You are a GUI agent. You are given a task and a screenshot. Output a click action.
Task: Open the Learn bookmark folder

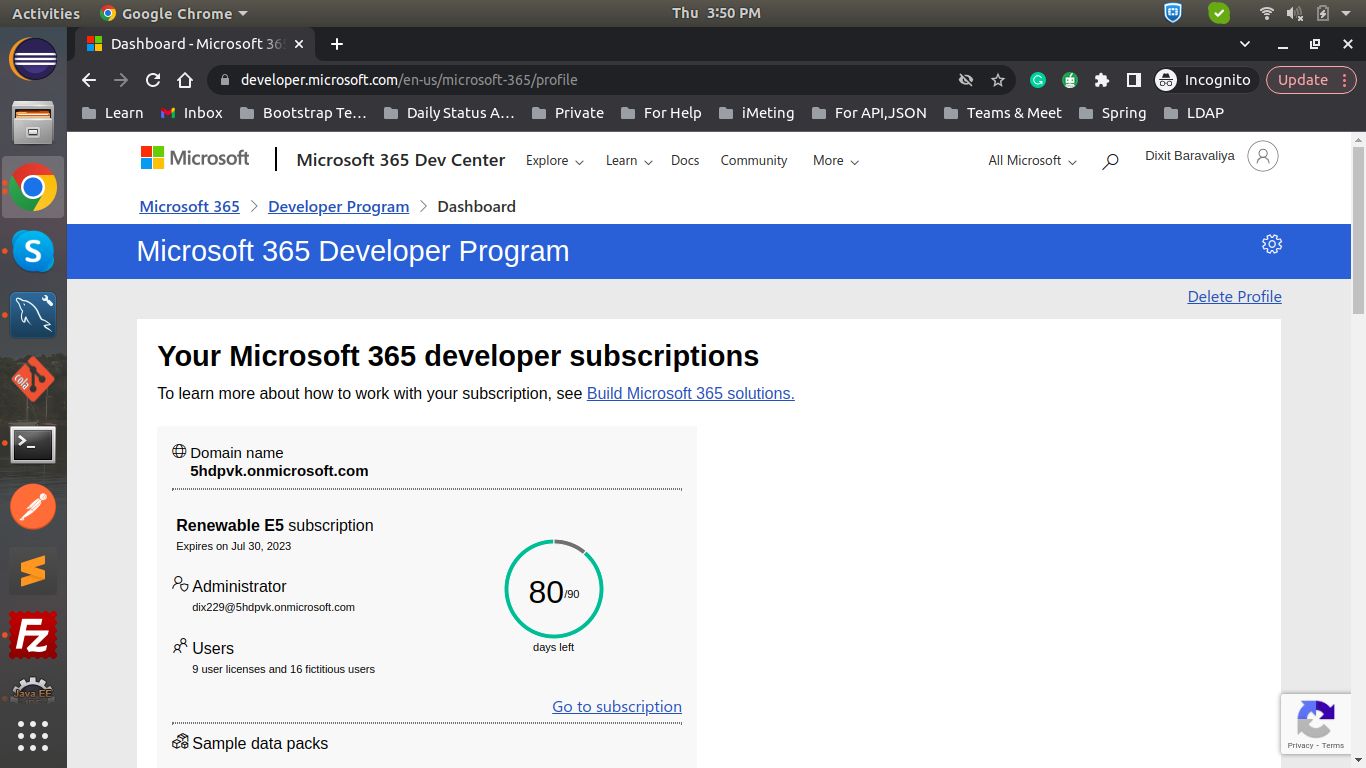(x=113, y=113)
